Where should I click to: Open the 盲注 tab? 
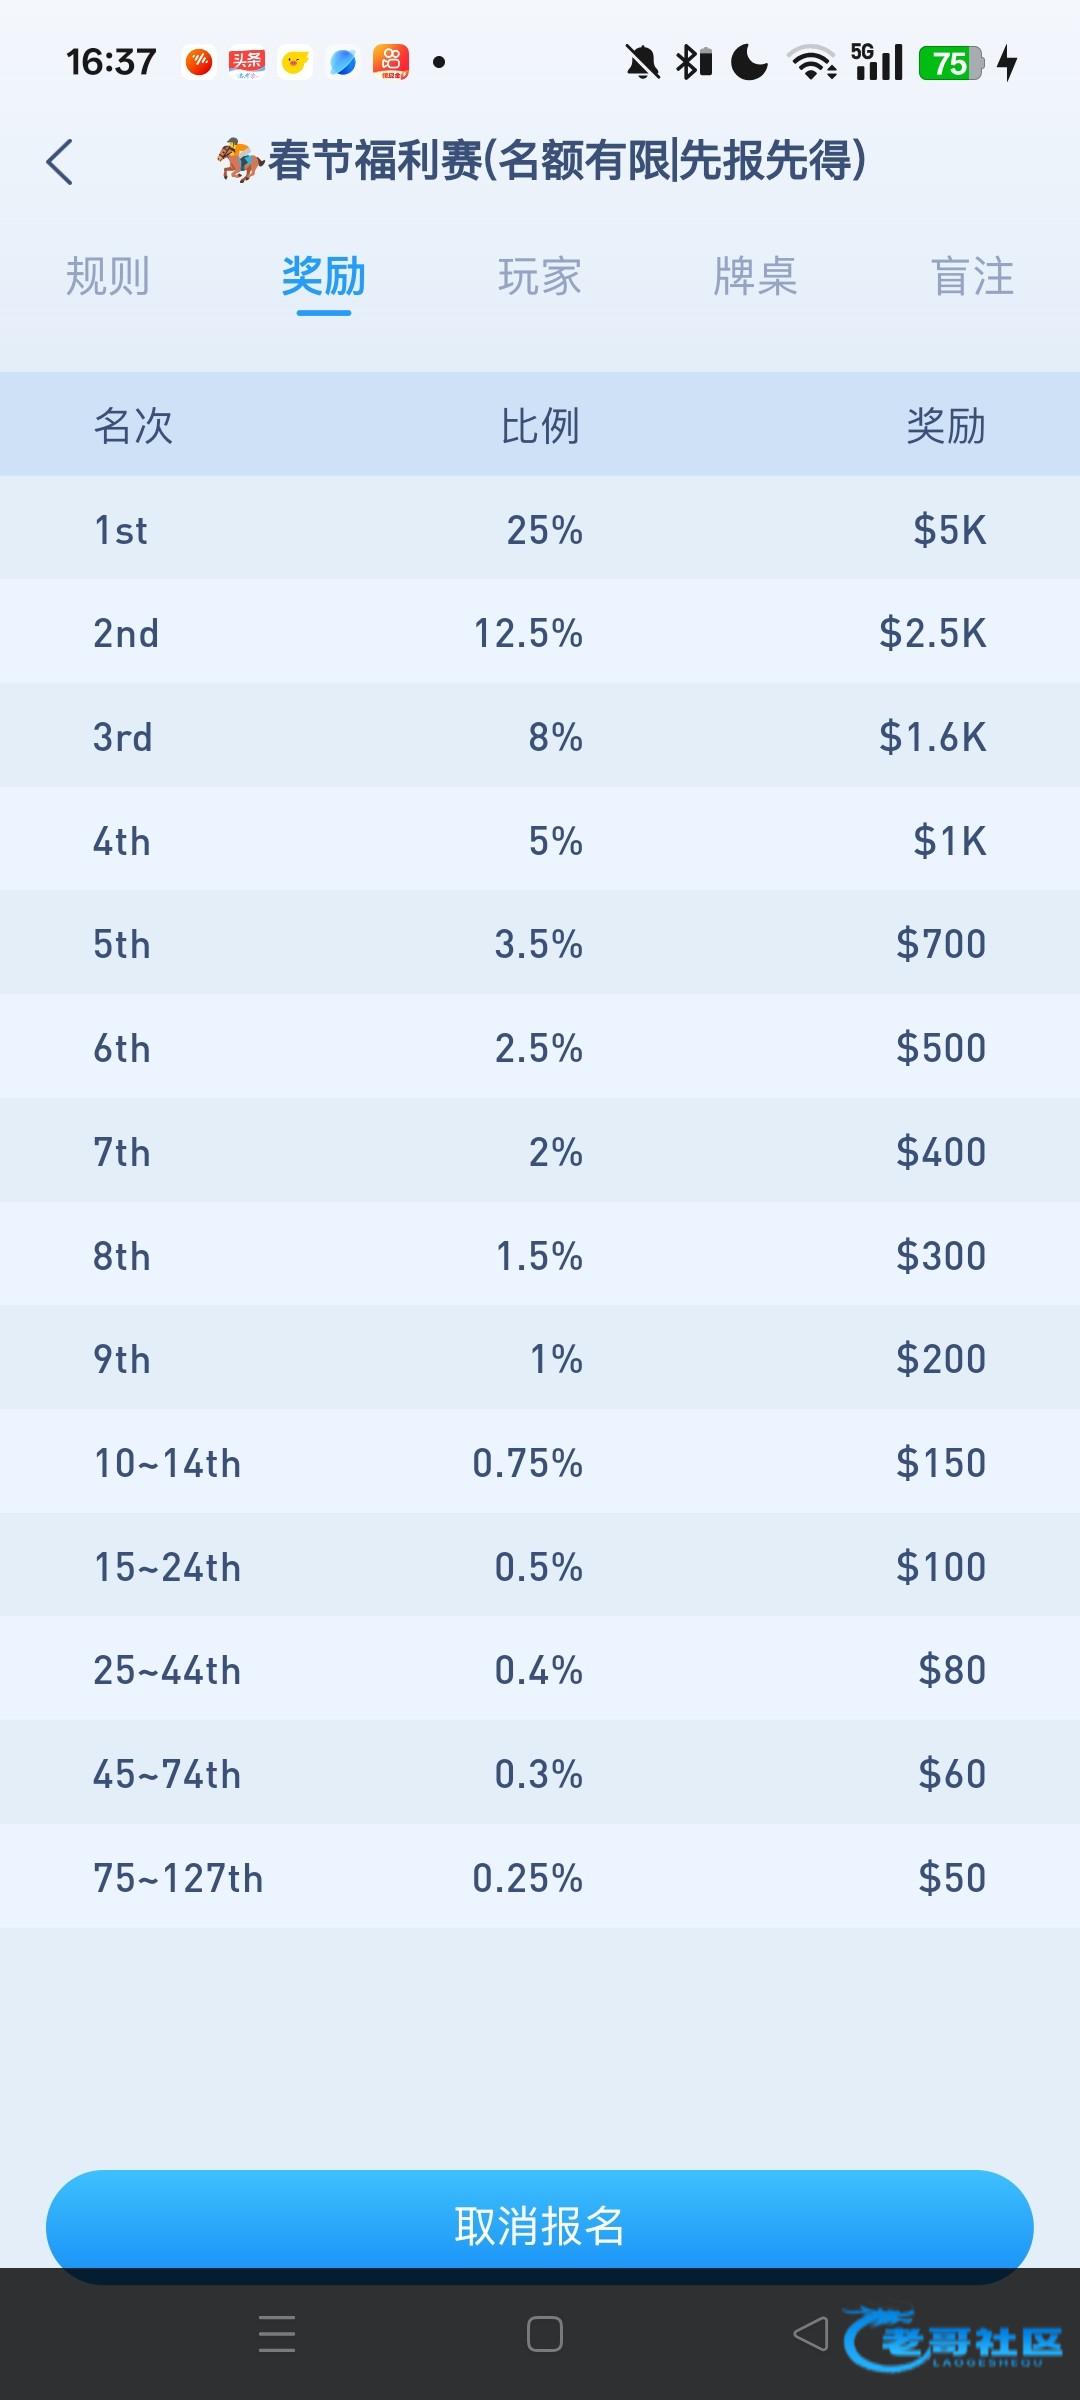[x=972, y=276]
